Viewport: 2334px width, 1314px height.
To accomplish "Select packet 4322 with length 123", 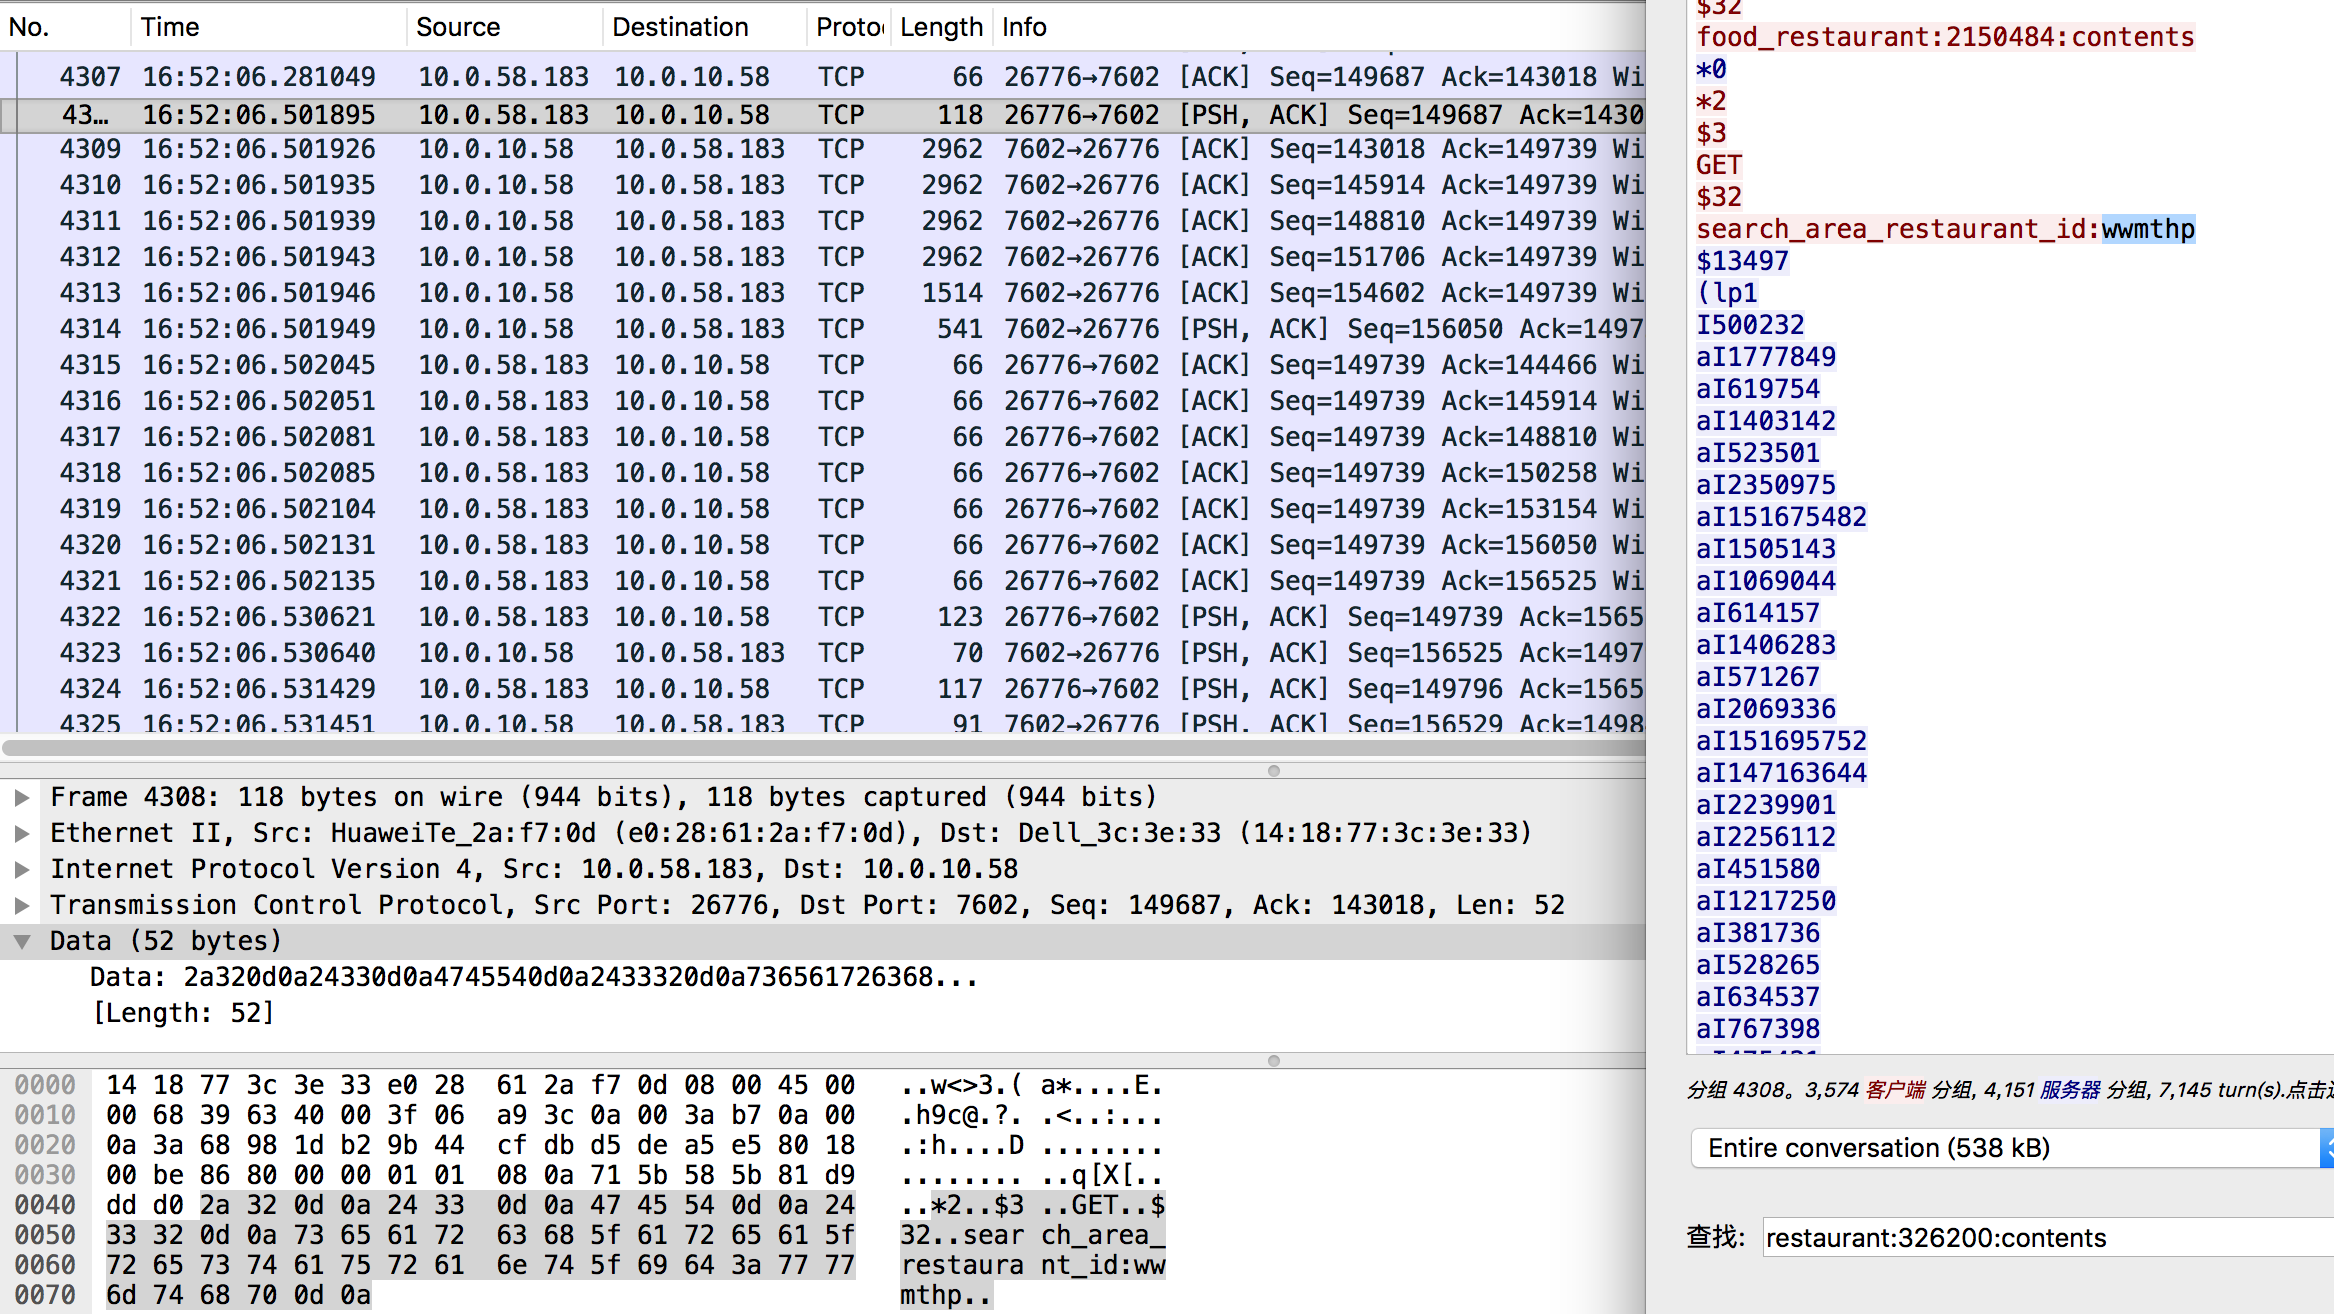I will point(700,617).
